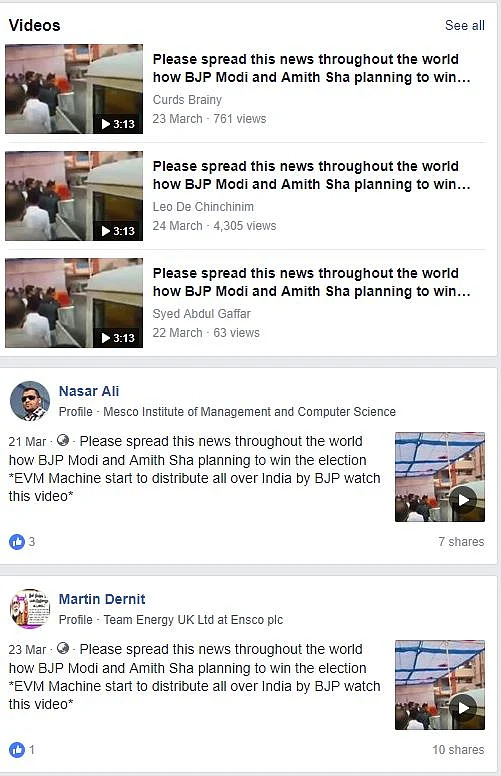The image size is (501, 776).
Task: Play the video in Martin Dernit's post
Action: (440, 685)
